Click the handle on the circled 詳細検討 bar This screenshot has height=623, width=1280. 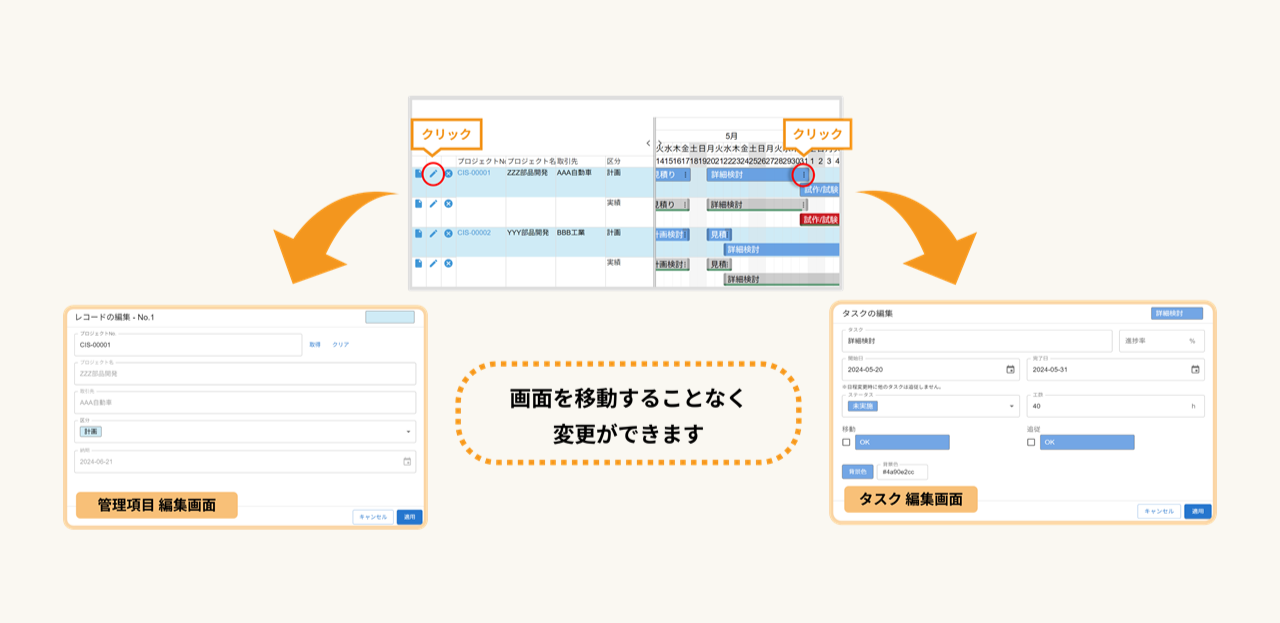[x=805, y=175]
